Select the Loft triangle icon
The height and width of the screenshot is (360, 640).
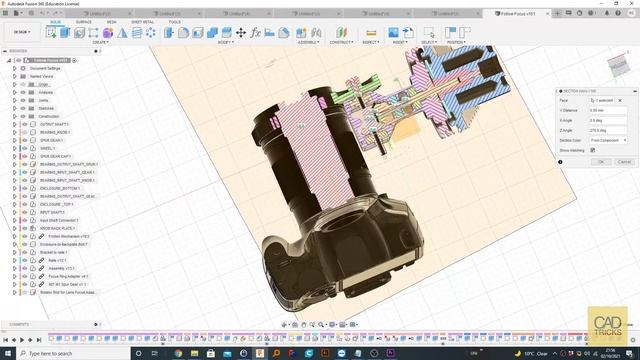point(122,32)
